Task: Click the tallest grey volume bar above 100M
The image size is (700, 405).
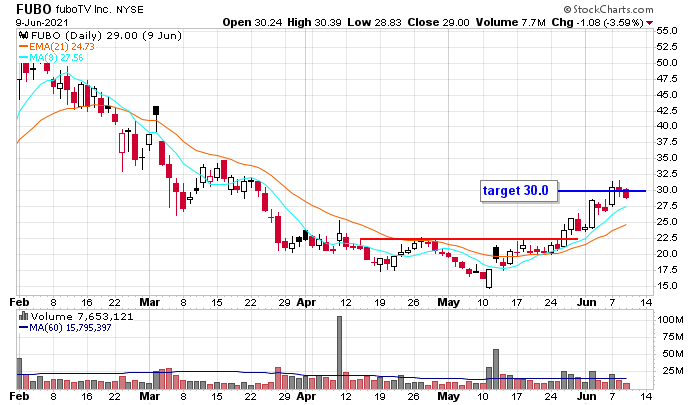Action: coord(339,352)
